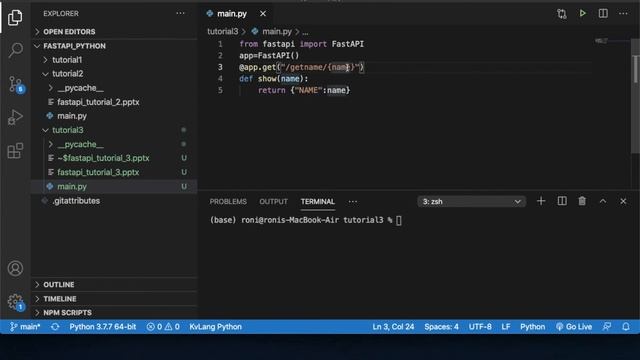Click breadcrumb trailing ellipsis after main.py

point(305,32)
